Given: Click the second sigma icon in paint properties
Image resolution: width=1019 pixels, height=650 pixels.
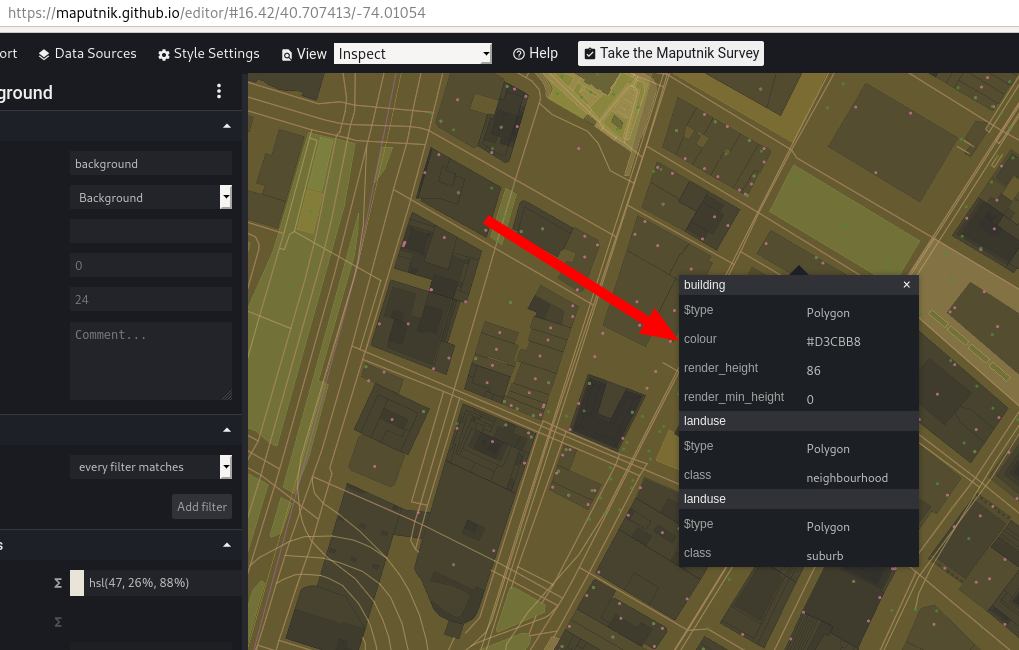Looking at the screenshot, I should [x=57, y=621].
